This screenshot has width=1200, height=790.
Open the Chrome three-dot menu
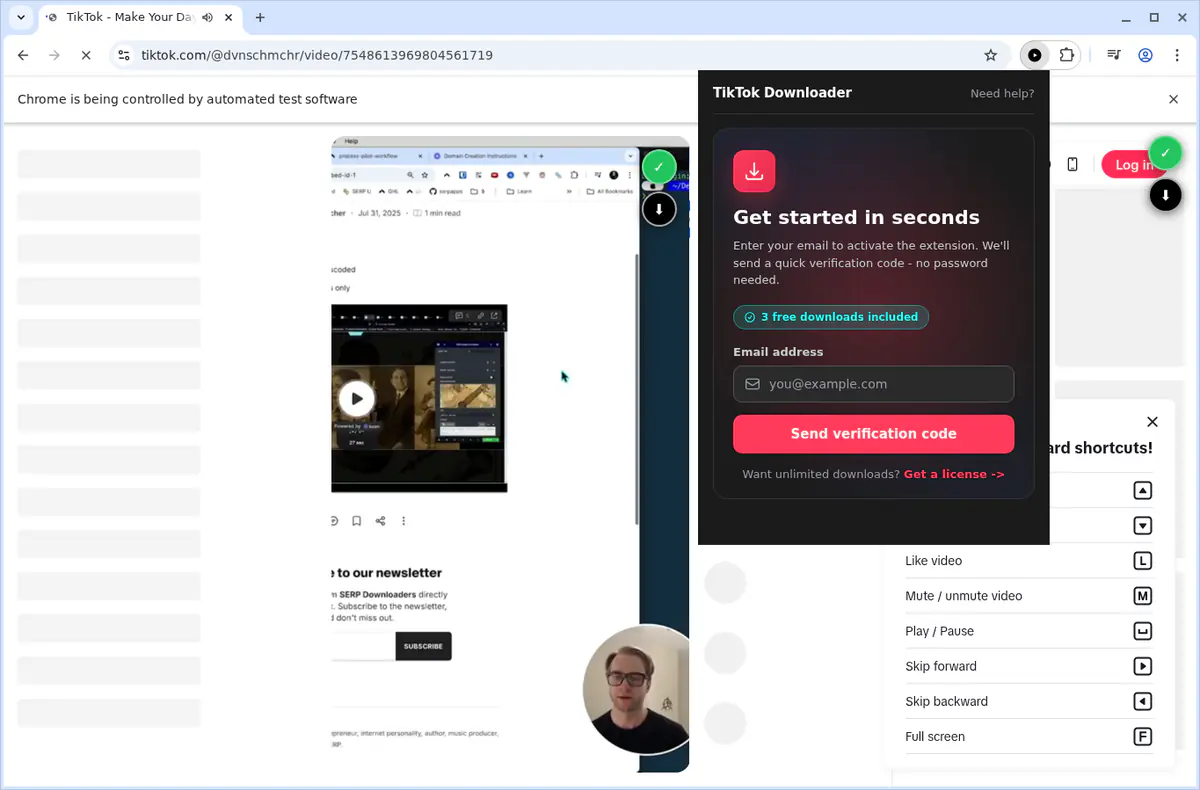[1176, 55]
